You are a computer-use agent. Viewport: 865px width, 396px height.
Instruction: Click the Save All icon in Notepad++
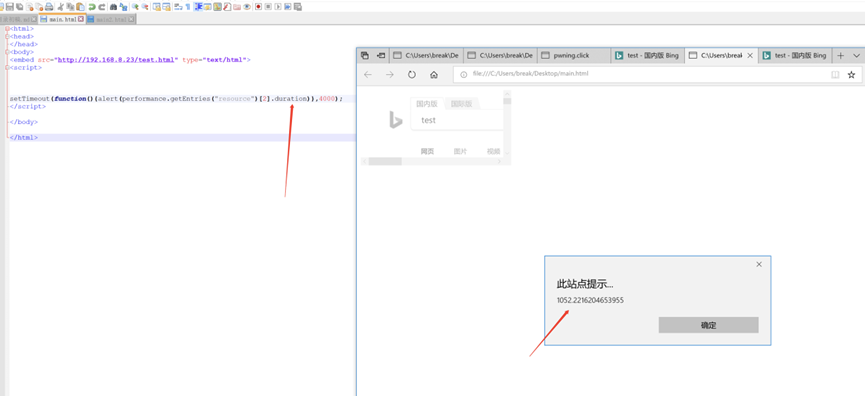[19, 7]
